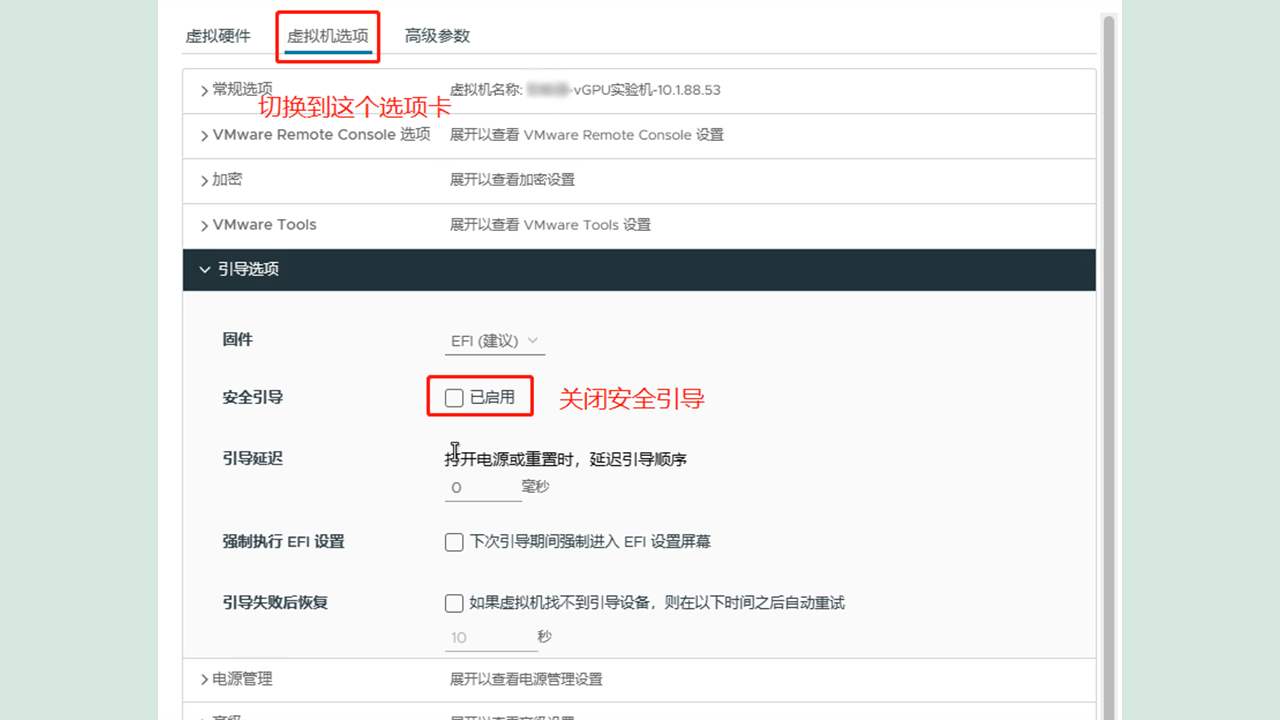1280x720 pixels.
Task: Click the 引导延迟 label
Action: [x=253, y=458]
